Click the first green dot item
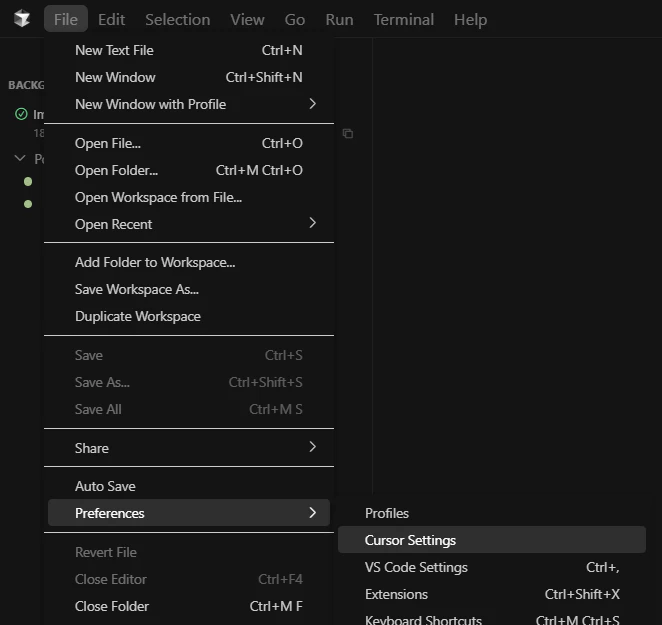662x625 pixels. point(28,182)
